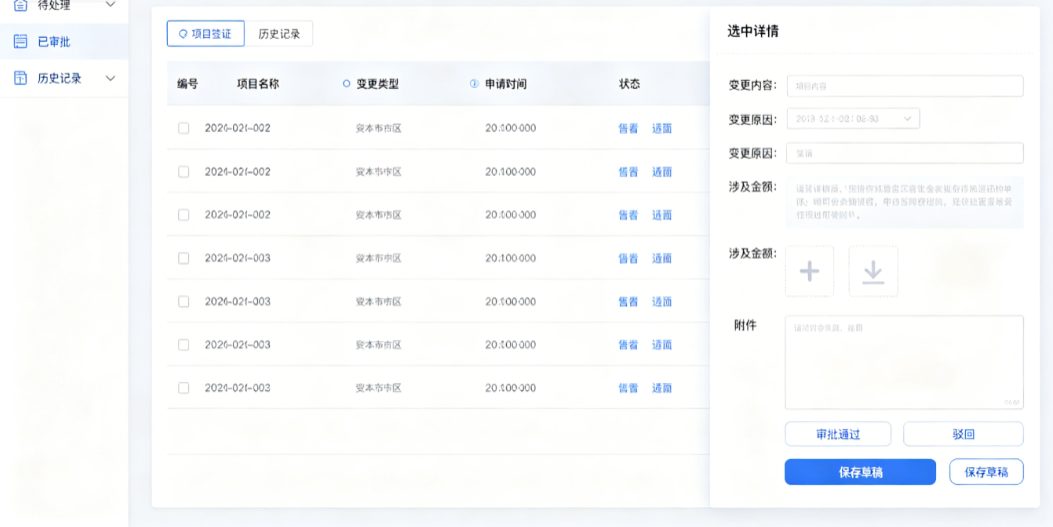The image size is (1053, 527).
Task: Tick the checkbox in the second table row
Action: tap(183, 172)
